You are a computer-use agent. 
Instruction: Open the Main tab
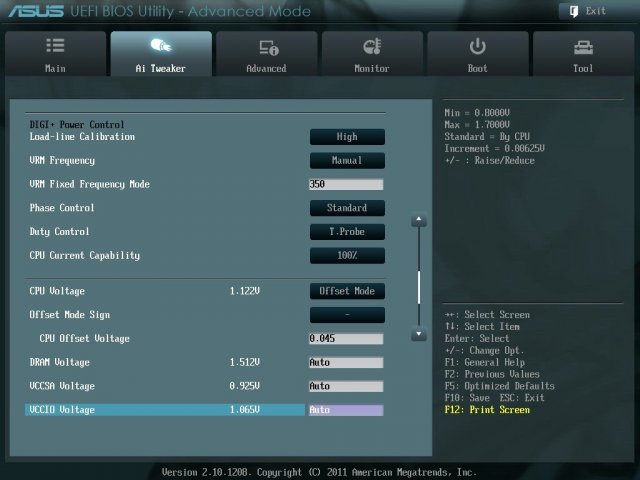tap(56, 53)
